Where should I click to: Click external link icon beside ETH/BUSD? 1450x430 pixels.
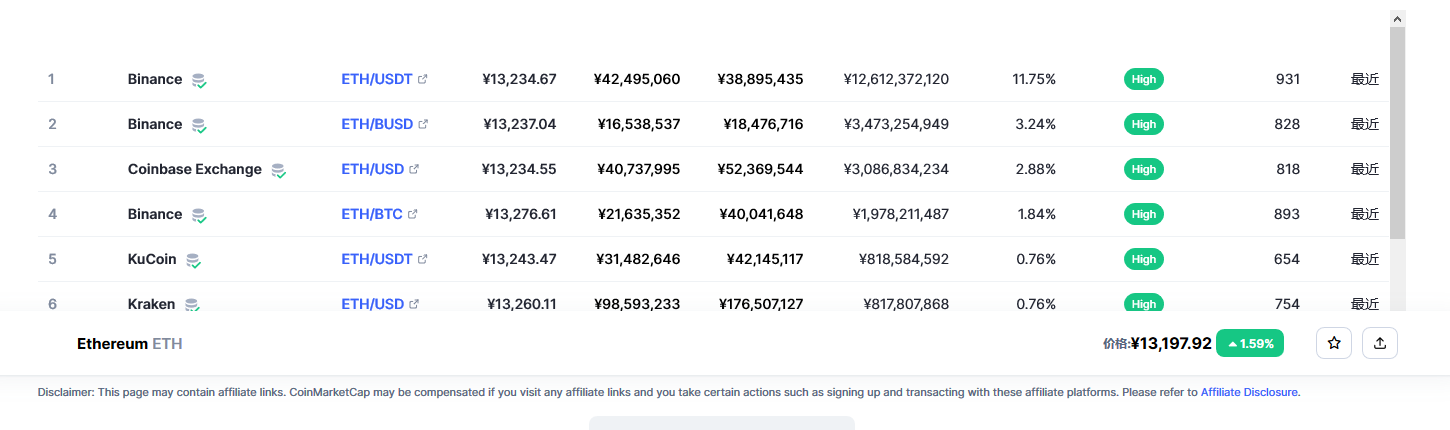click(423, 124)
